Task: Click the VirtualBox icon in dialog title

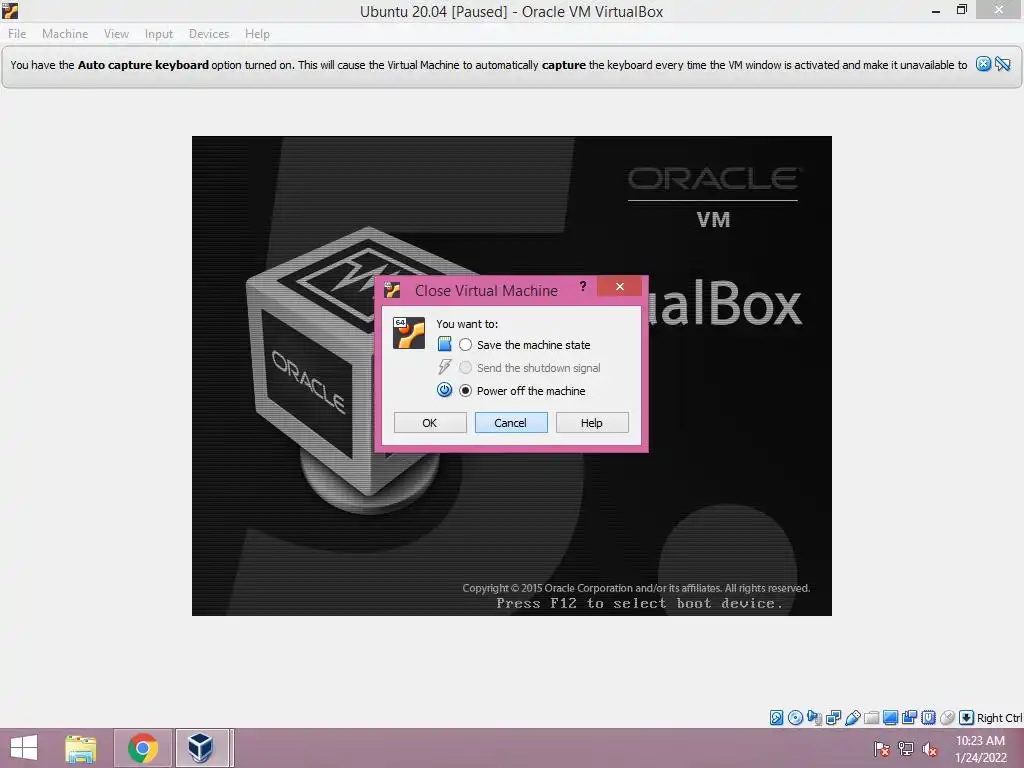Action: tap(392, 290)
